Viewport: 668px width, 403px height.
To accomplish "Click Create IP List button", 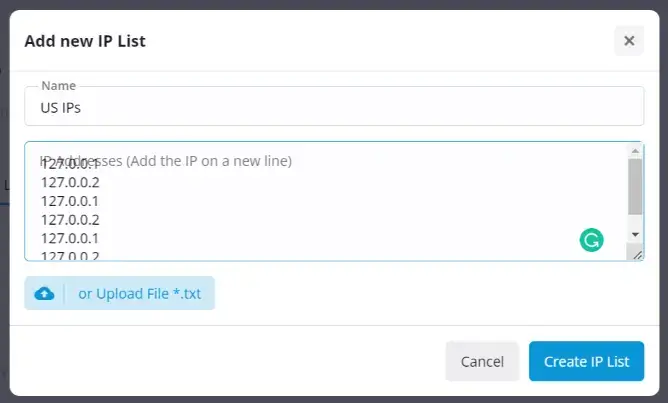I will [x=586, y=361].
